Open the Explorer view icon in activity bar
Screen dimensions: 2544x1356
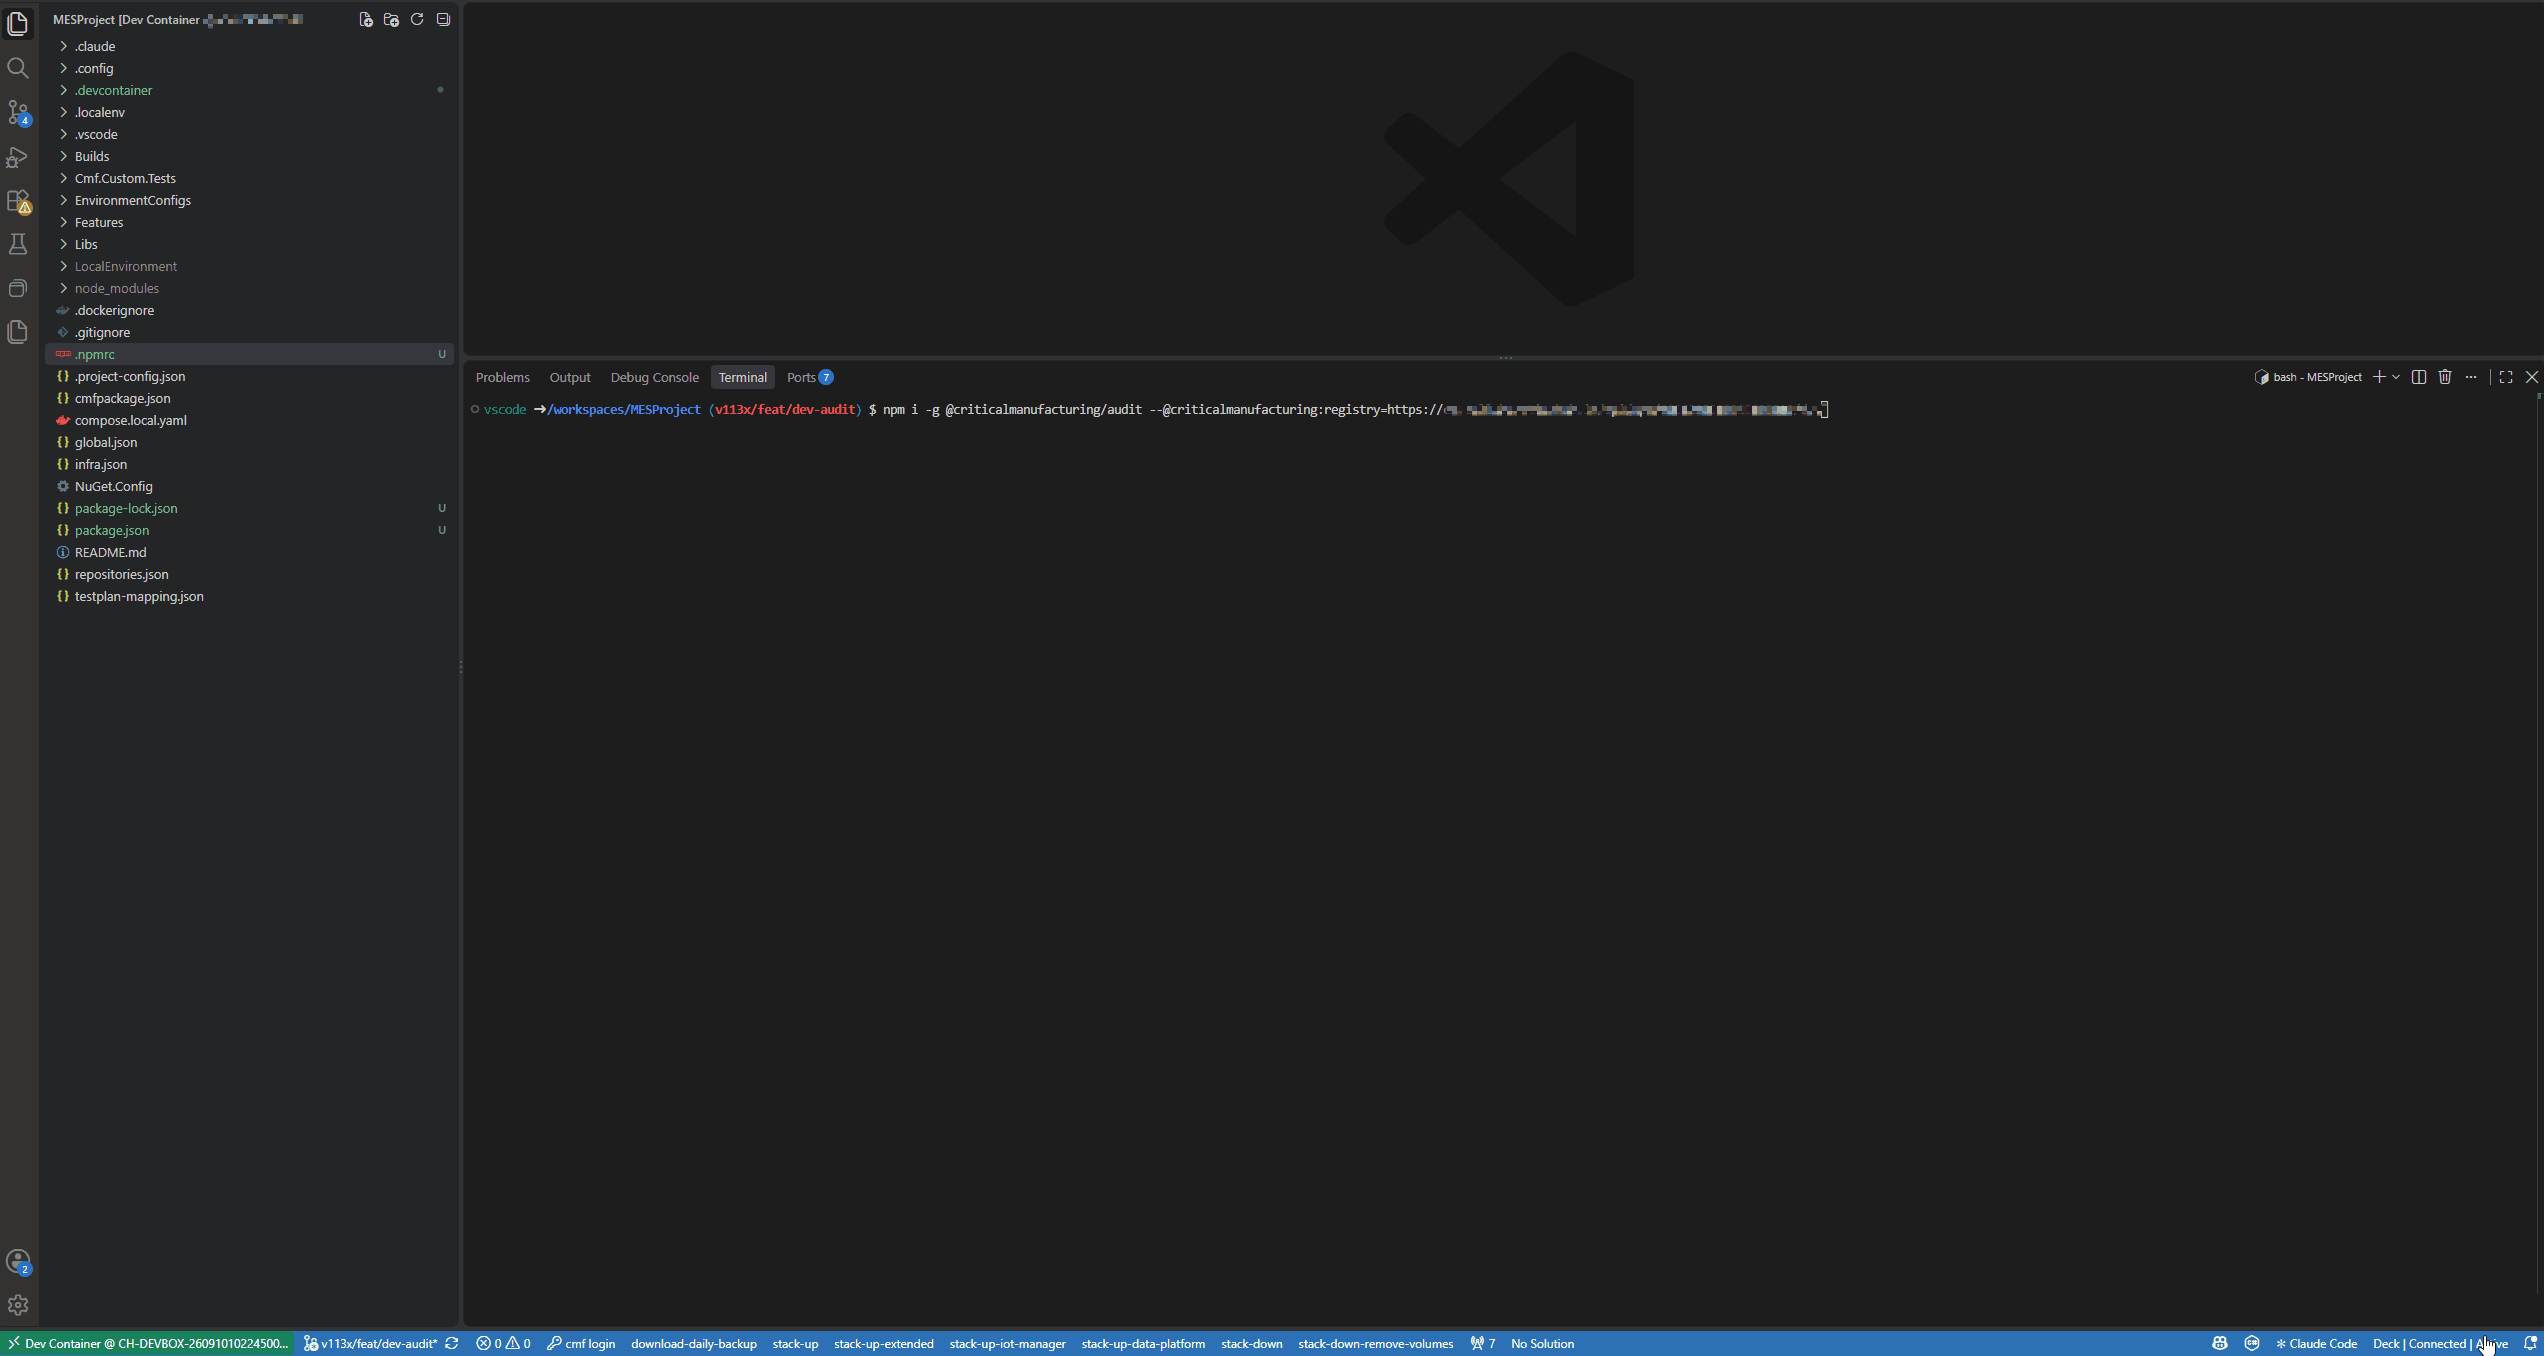(18, 23)
